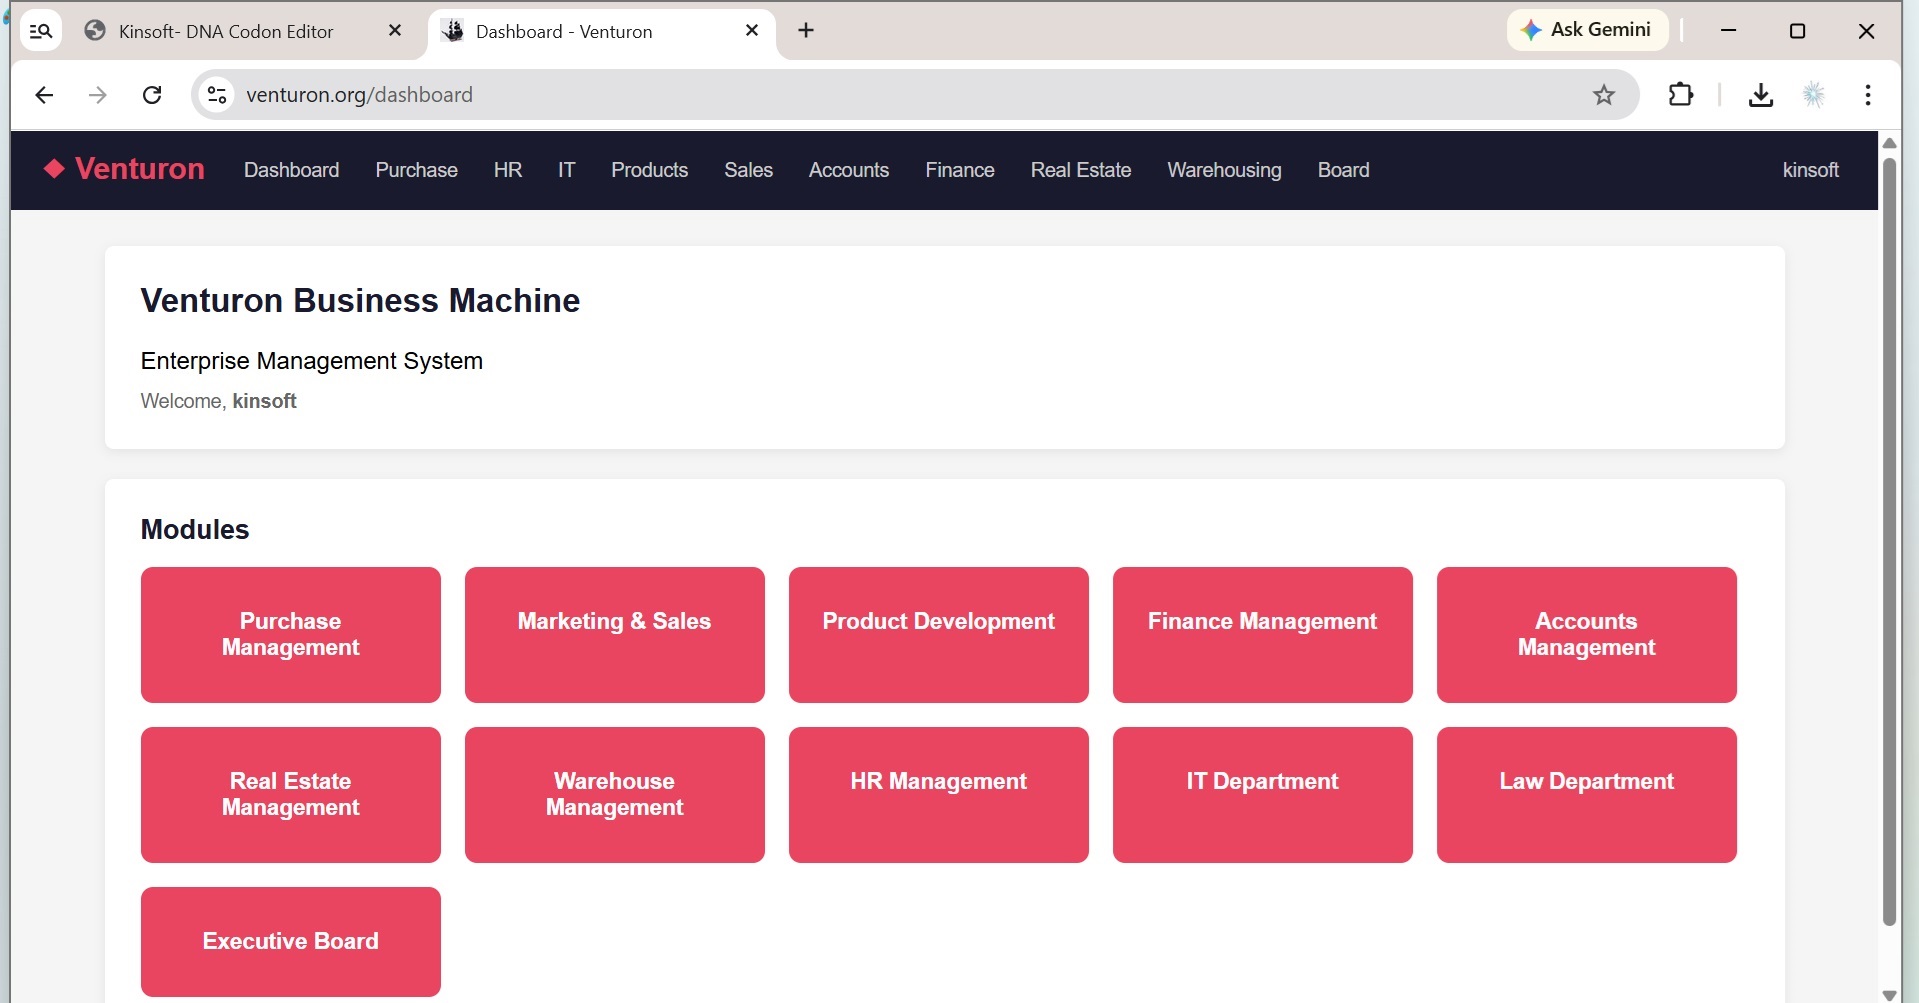
Task: Open Products in the navbar
Action: pos(649,170)
